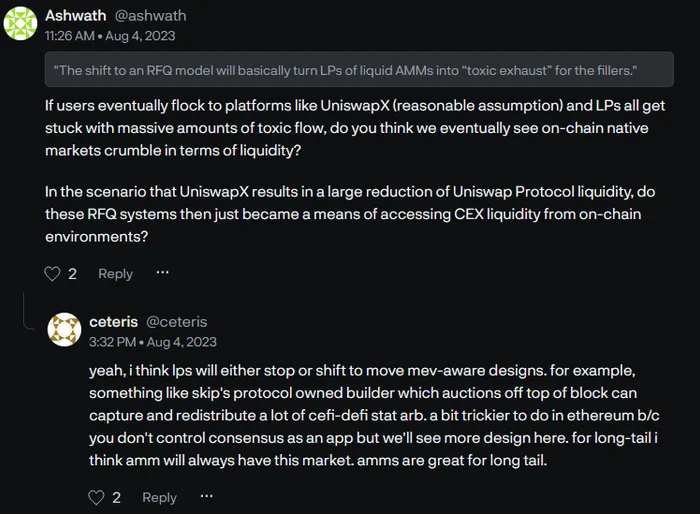Reply to Ashwath's comment
Image resolution: width=700 pixels, height=514 pixels.
pyautogui.click(x=115, y=273)
